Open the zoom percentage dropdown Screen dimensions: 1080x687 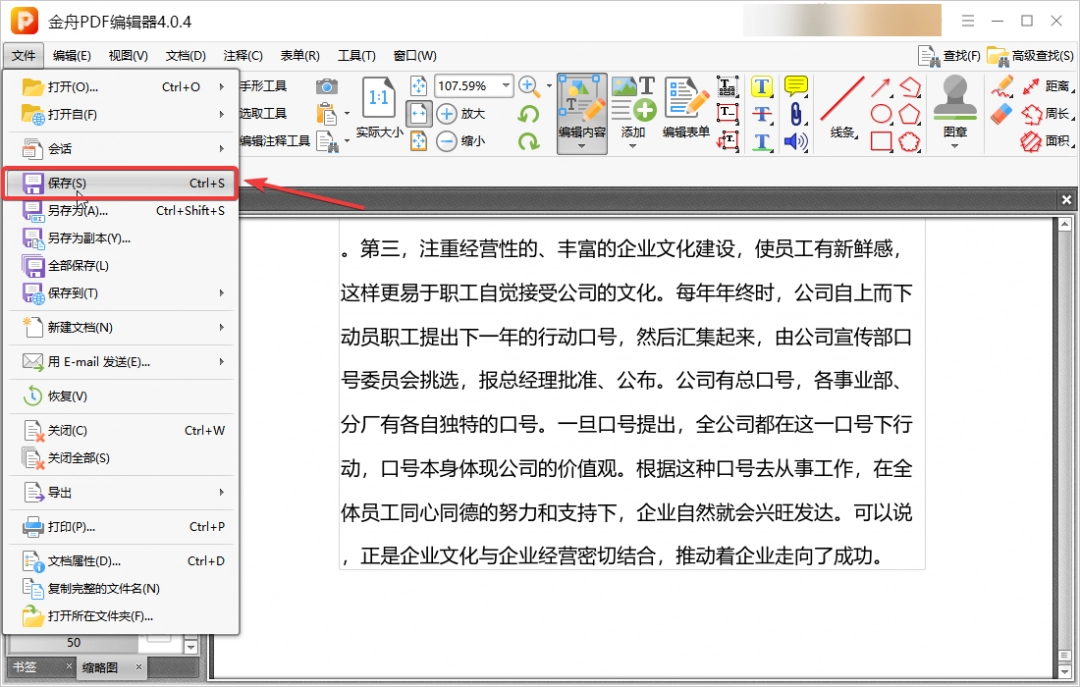[506, 86]
